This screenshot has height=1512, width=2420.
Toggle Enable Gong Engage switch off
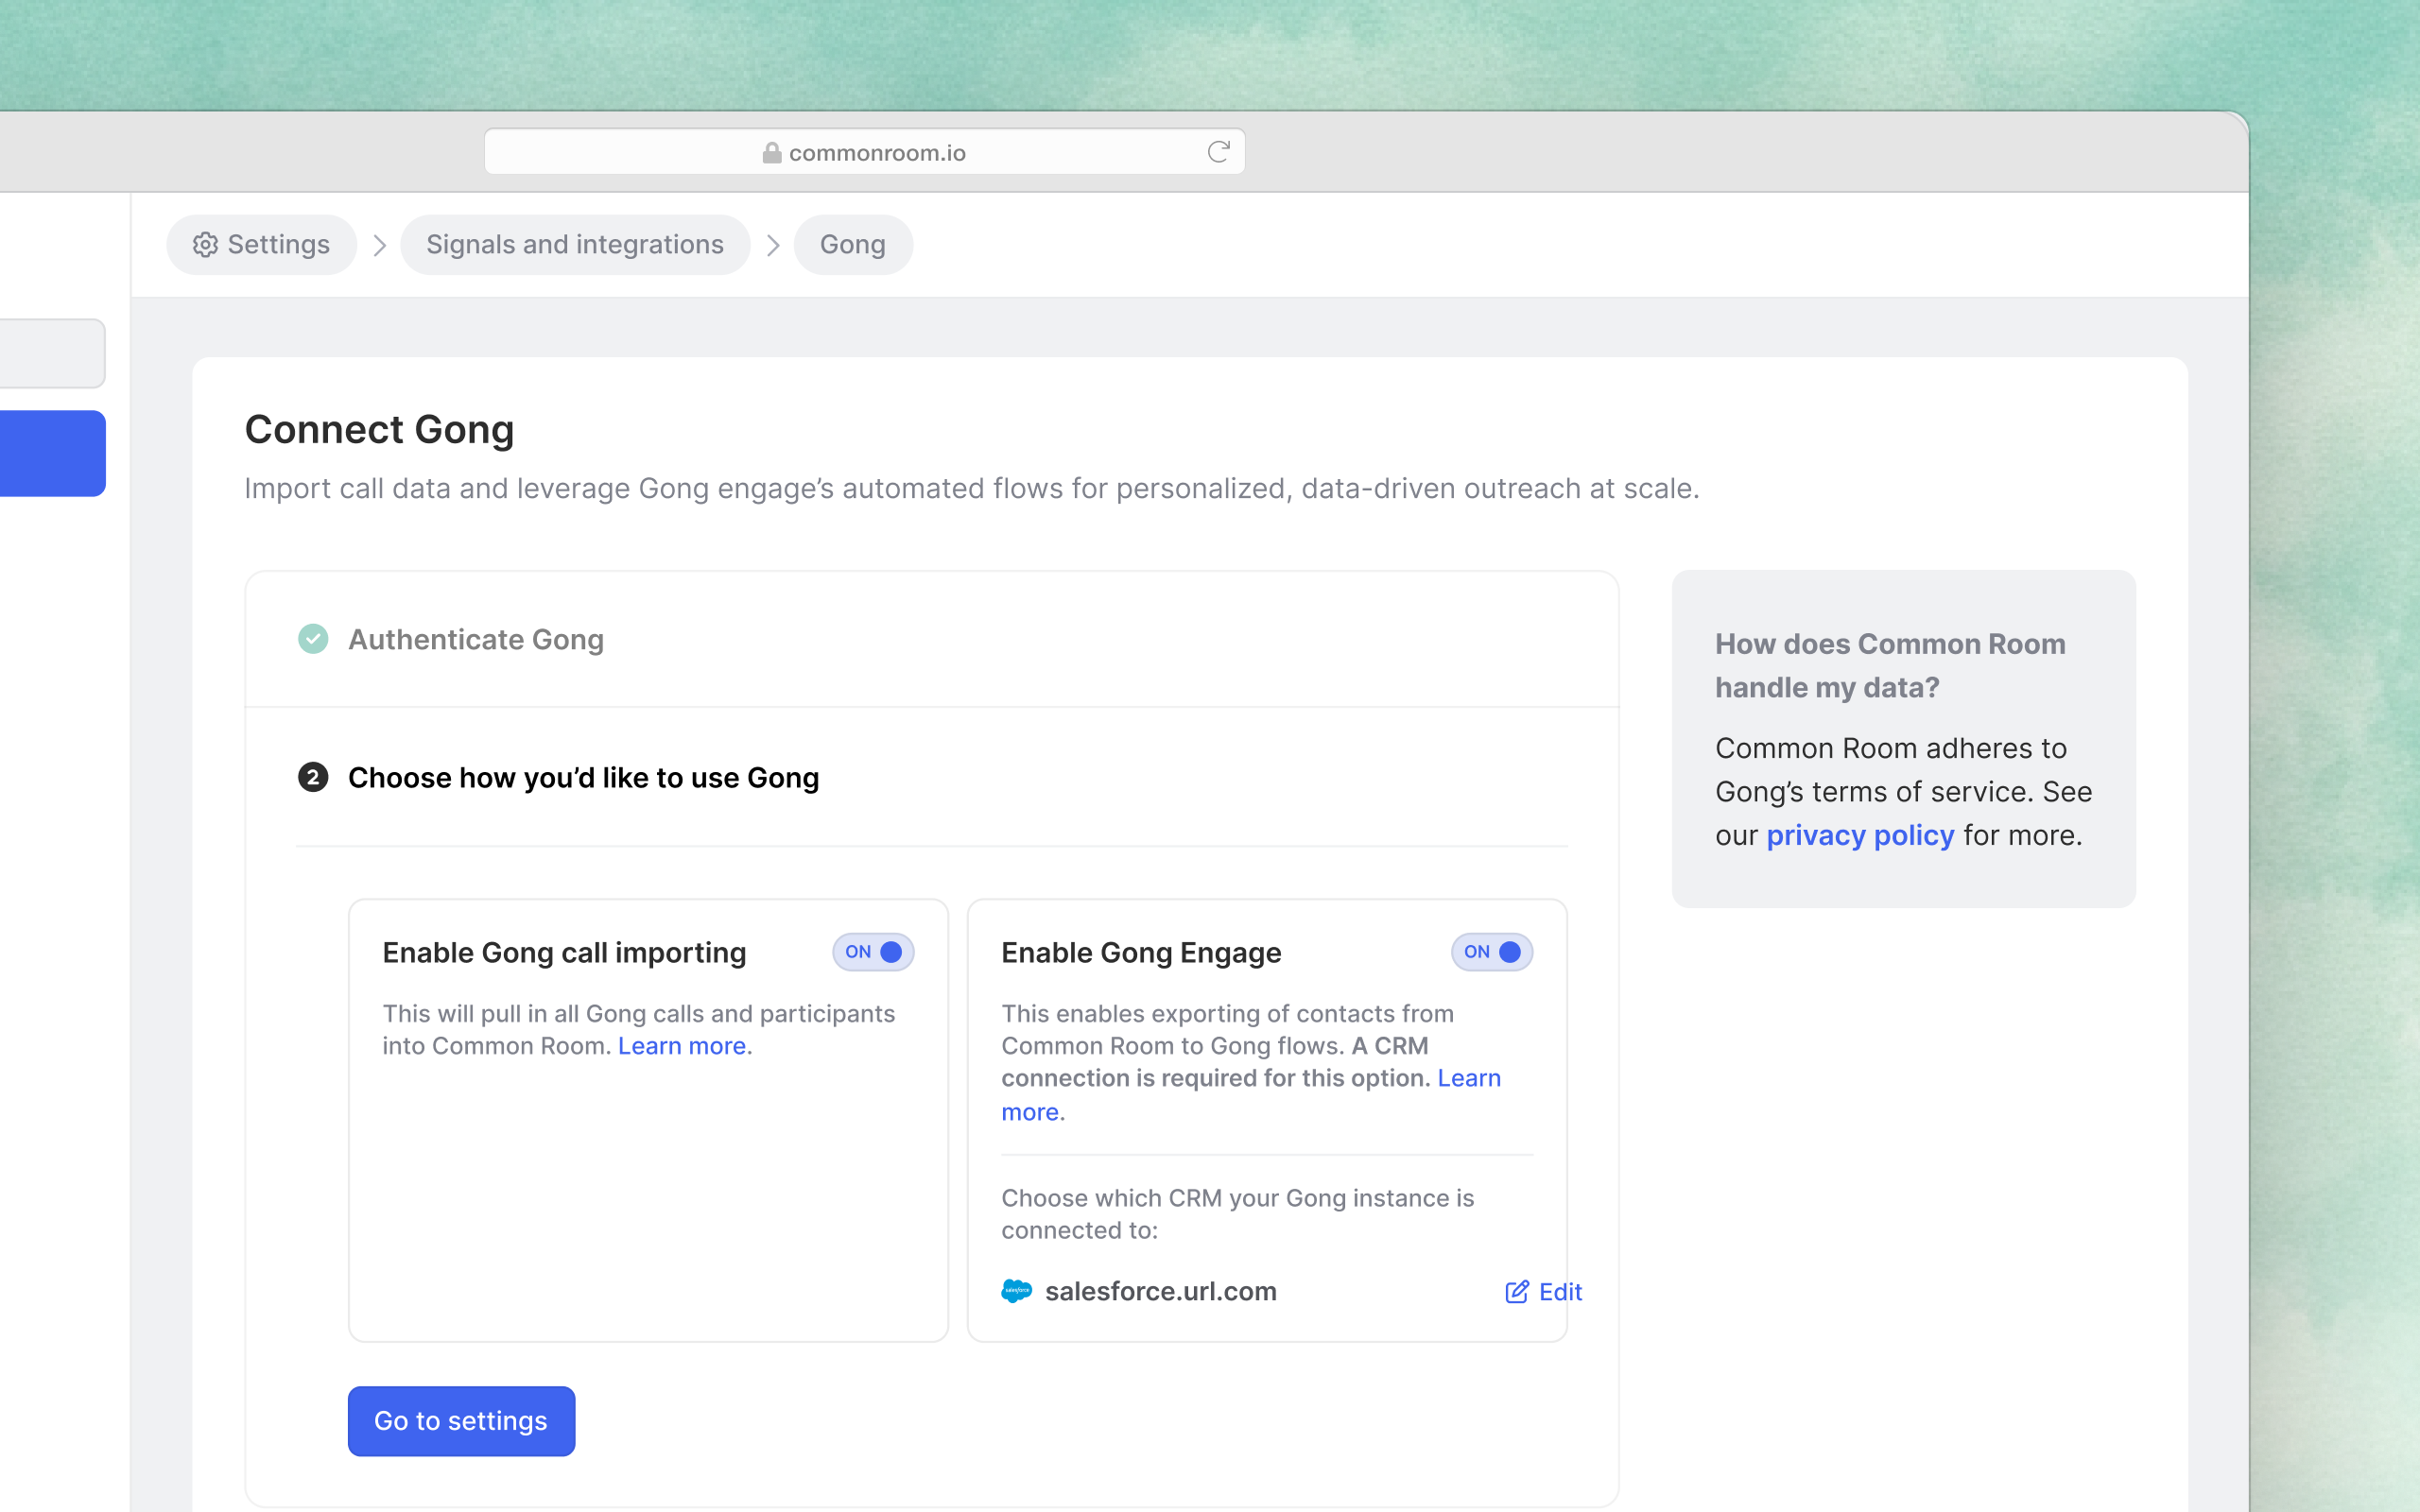[x=1491, y=952]
